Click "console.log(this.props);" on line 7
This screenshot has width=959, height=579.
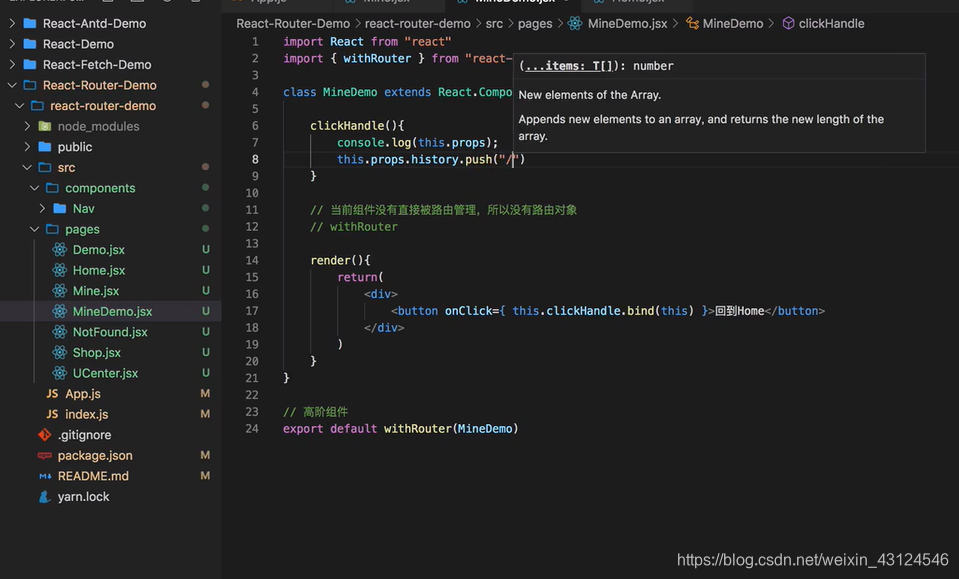[x=418, y=142]
